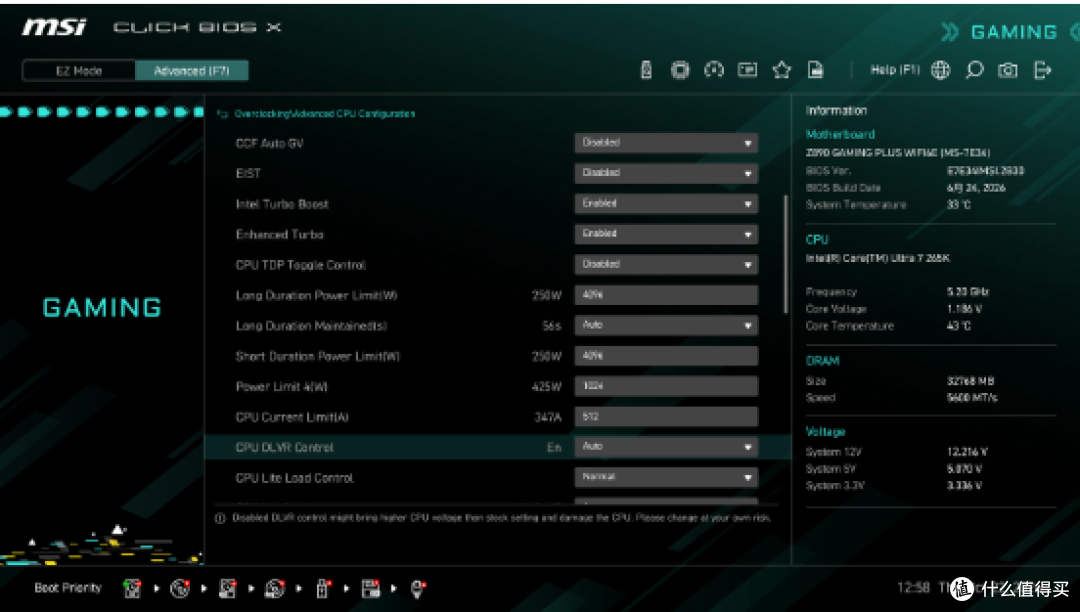Viewport: 1080px width, 612px height.
Task: Select the USB key boot device
Action: click(x=322, y=588)
